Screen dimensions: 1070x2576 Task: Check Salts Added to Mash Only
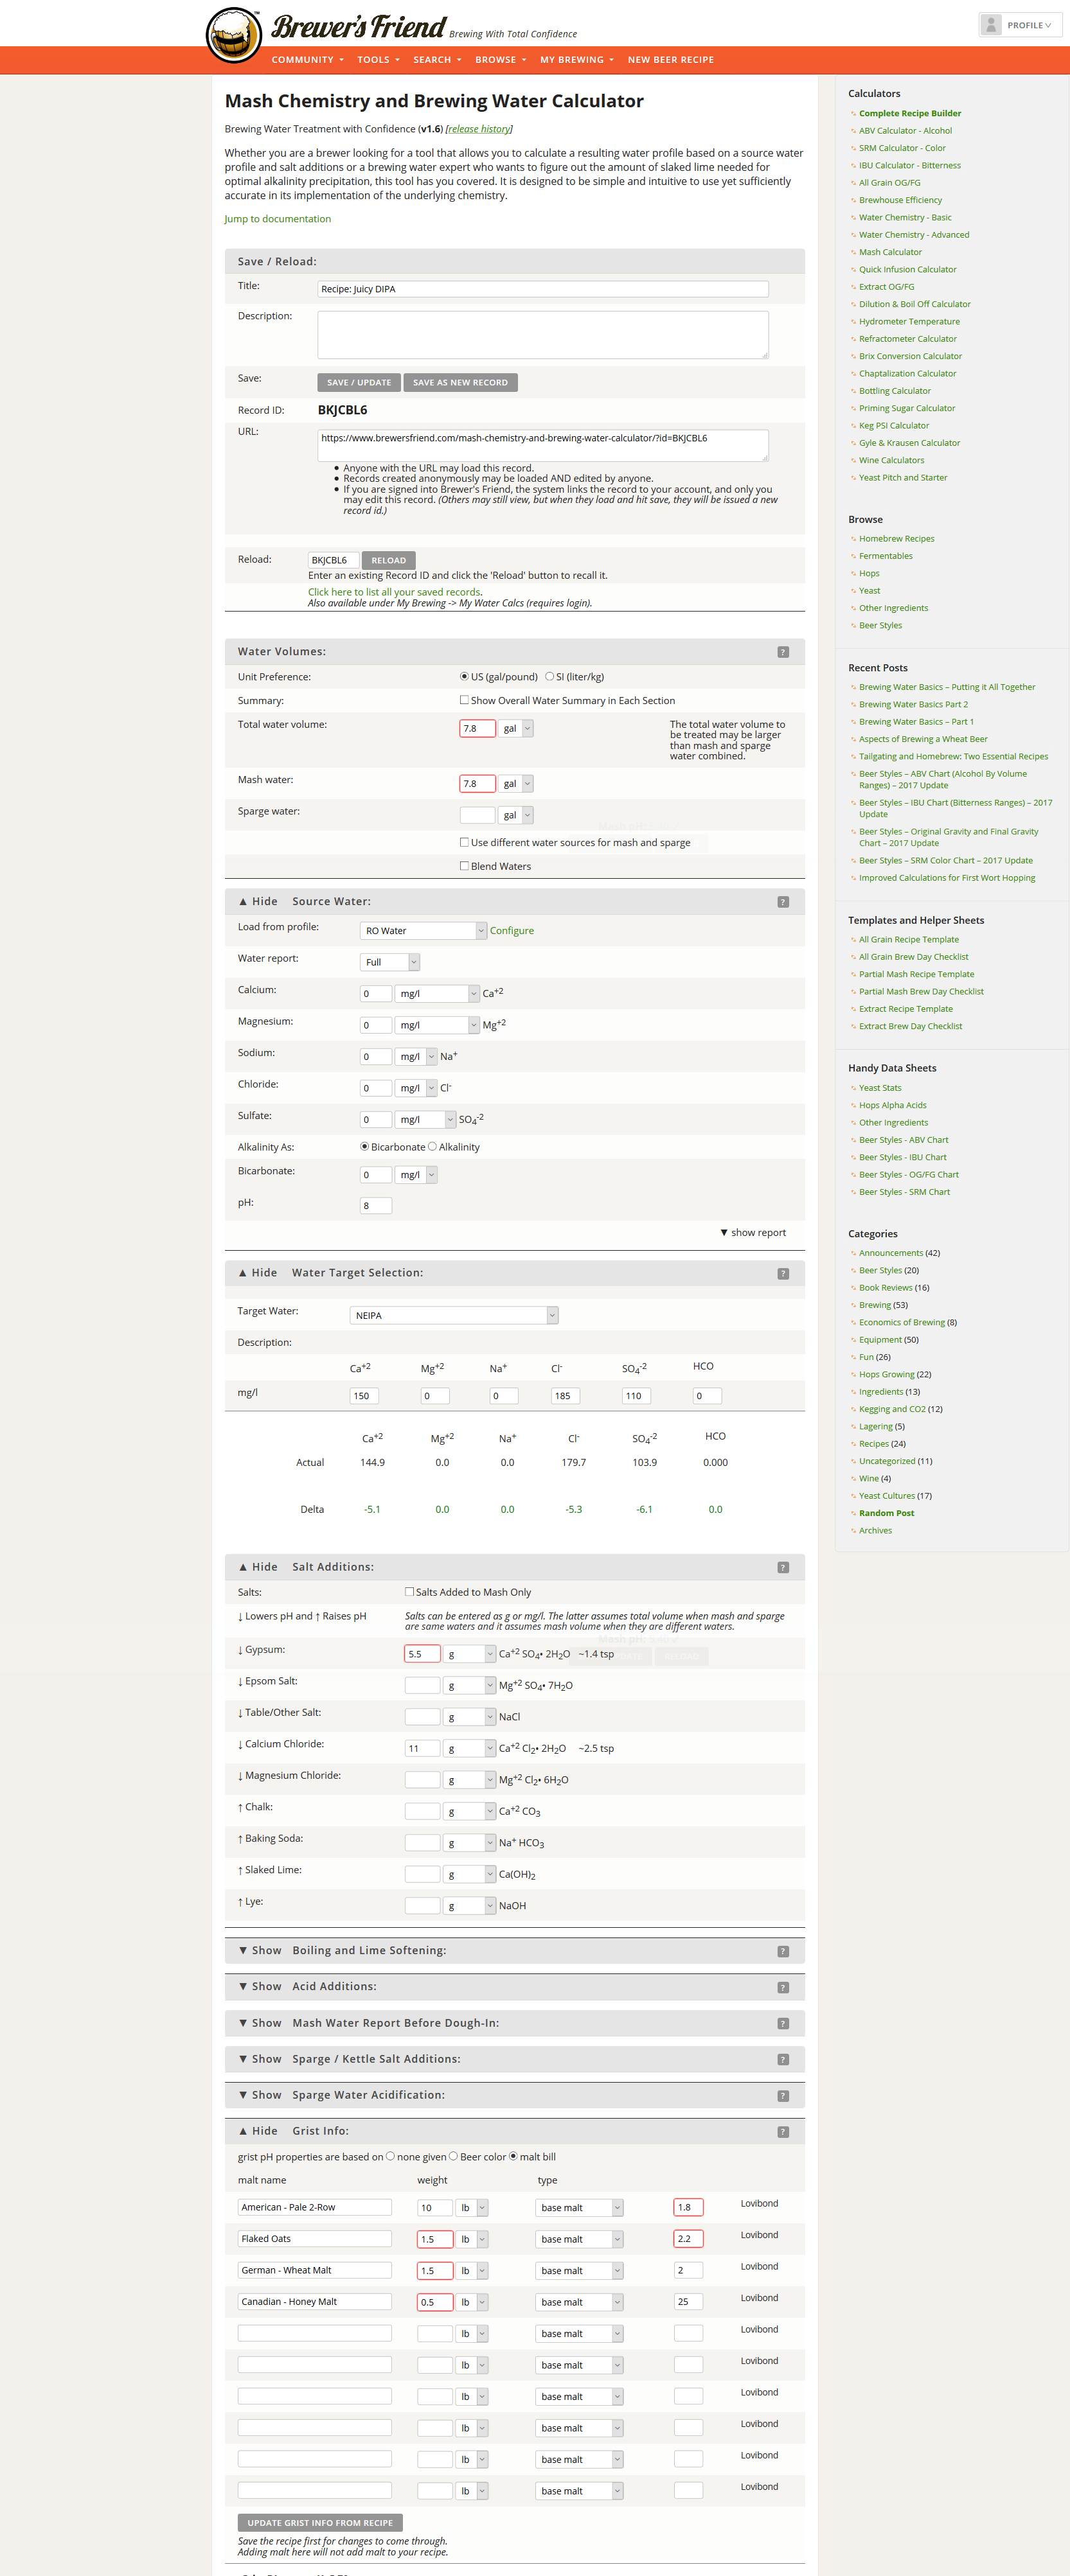pos(409,1591)
